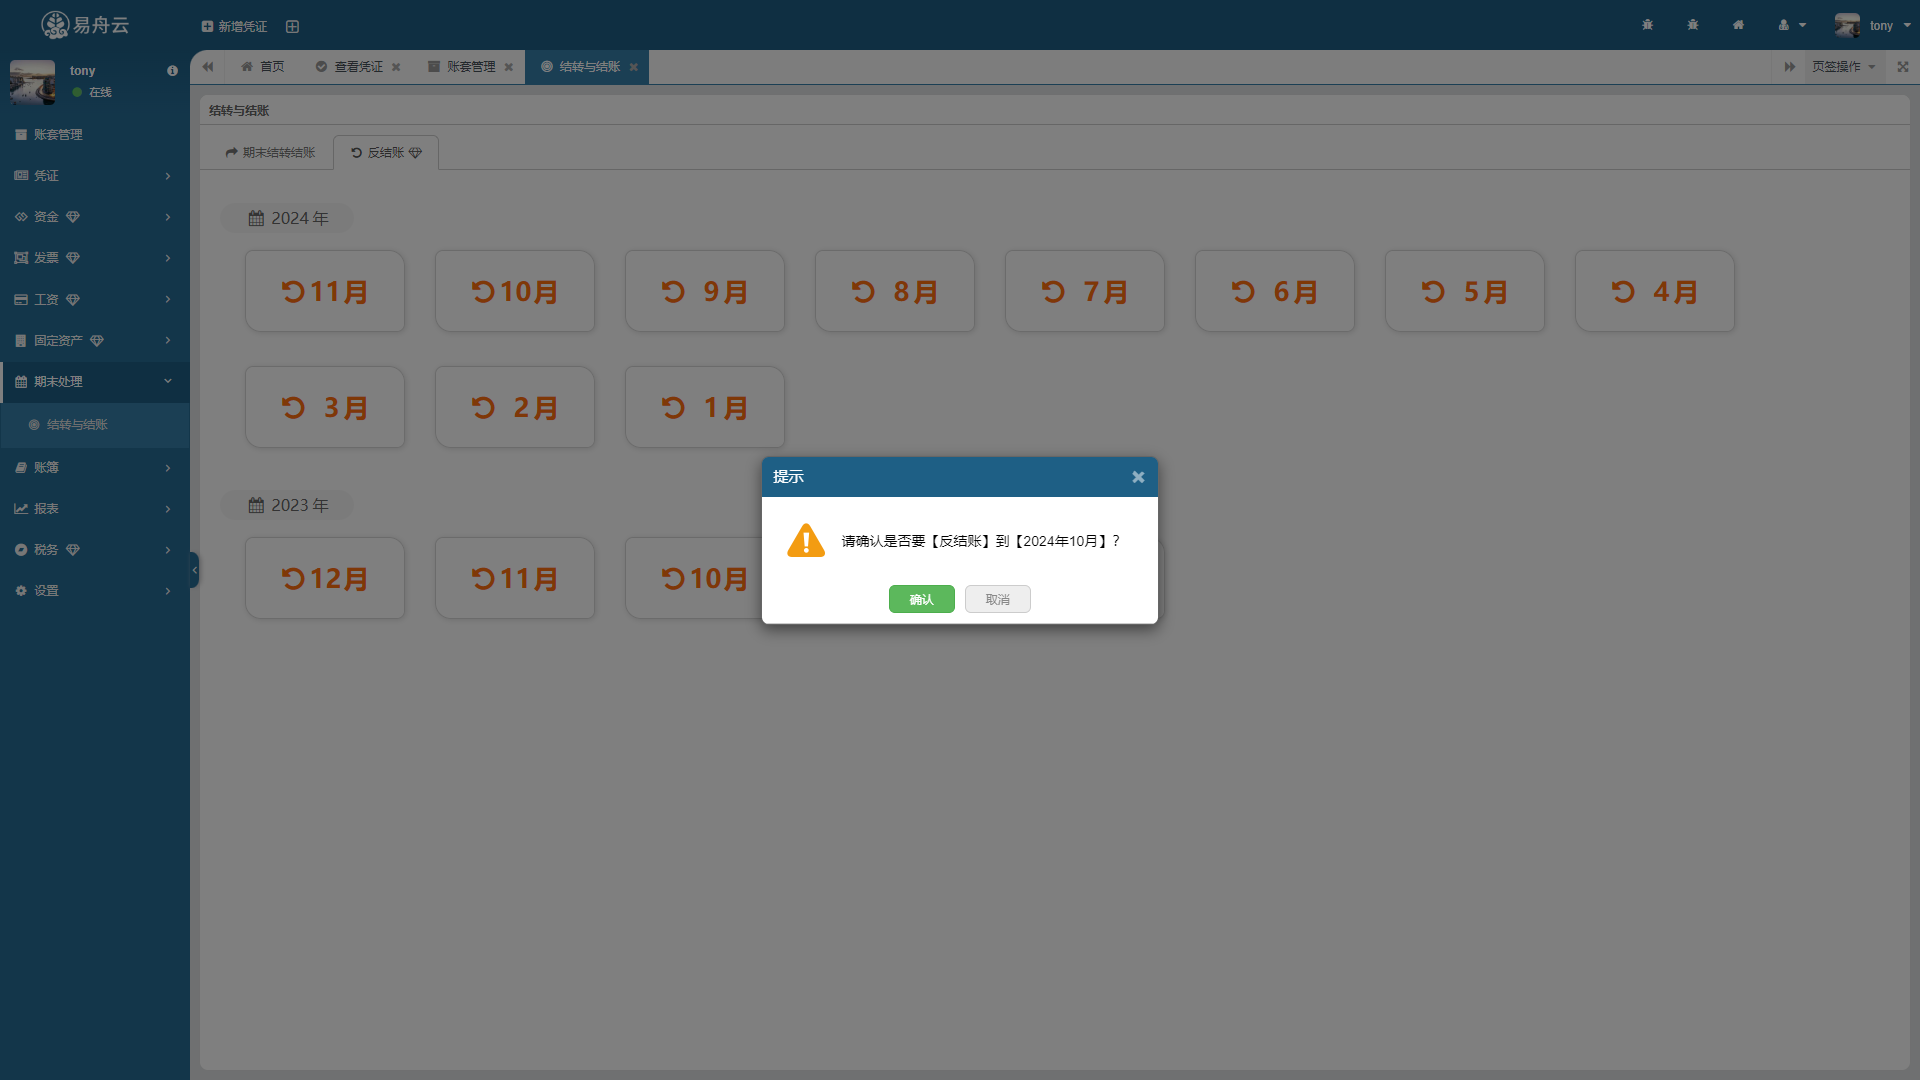Toggle navigation breadcrumb collapse arrow

pos(208,66)
